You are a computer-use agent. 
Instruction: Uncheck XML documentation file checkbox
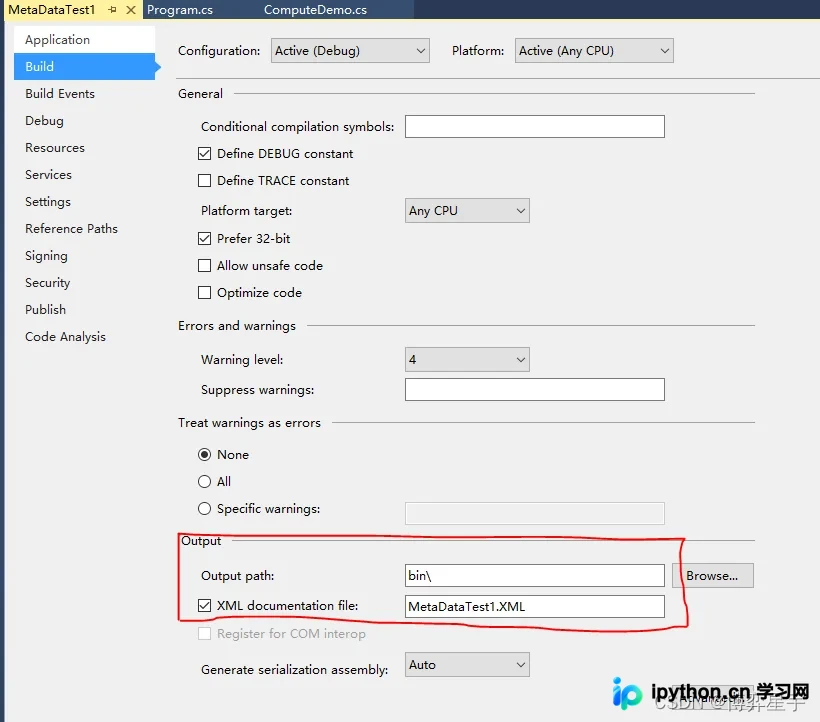pyautogui.click(x=204, y=605)
